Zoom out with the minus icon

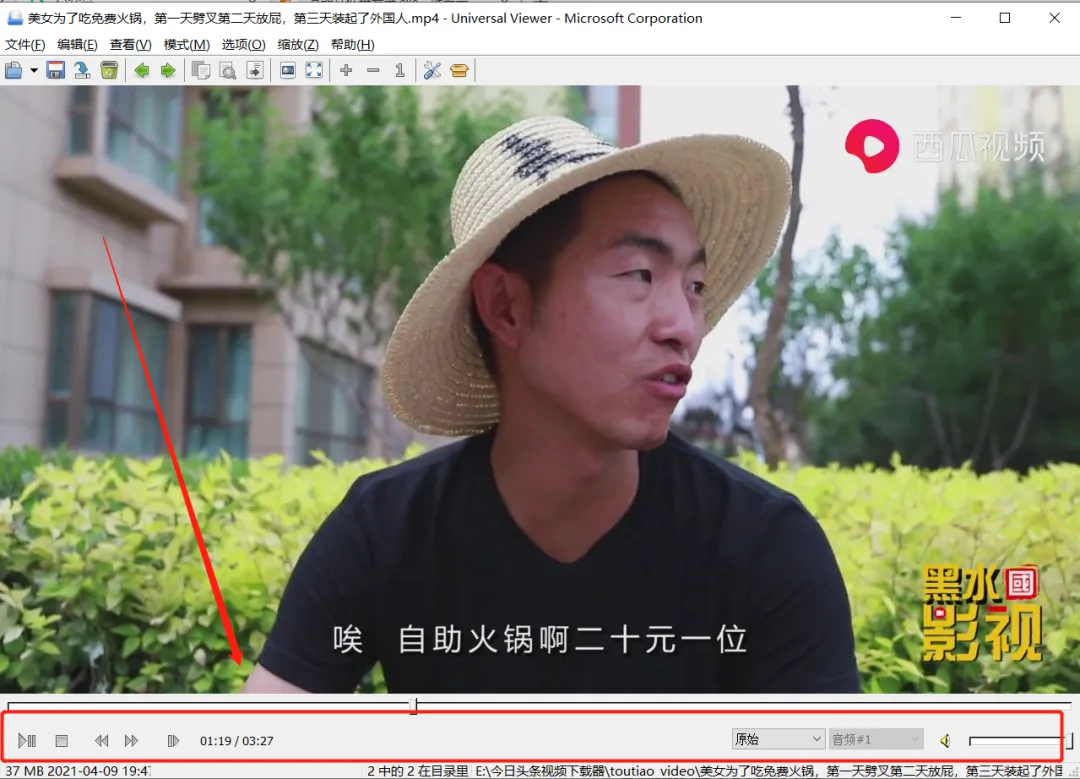click(373, 70)
